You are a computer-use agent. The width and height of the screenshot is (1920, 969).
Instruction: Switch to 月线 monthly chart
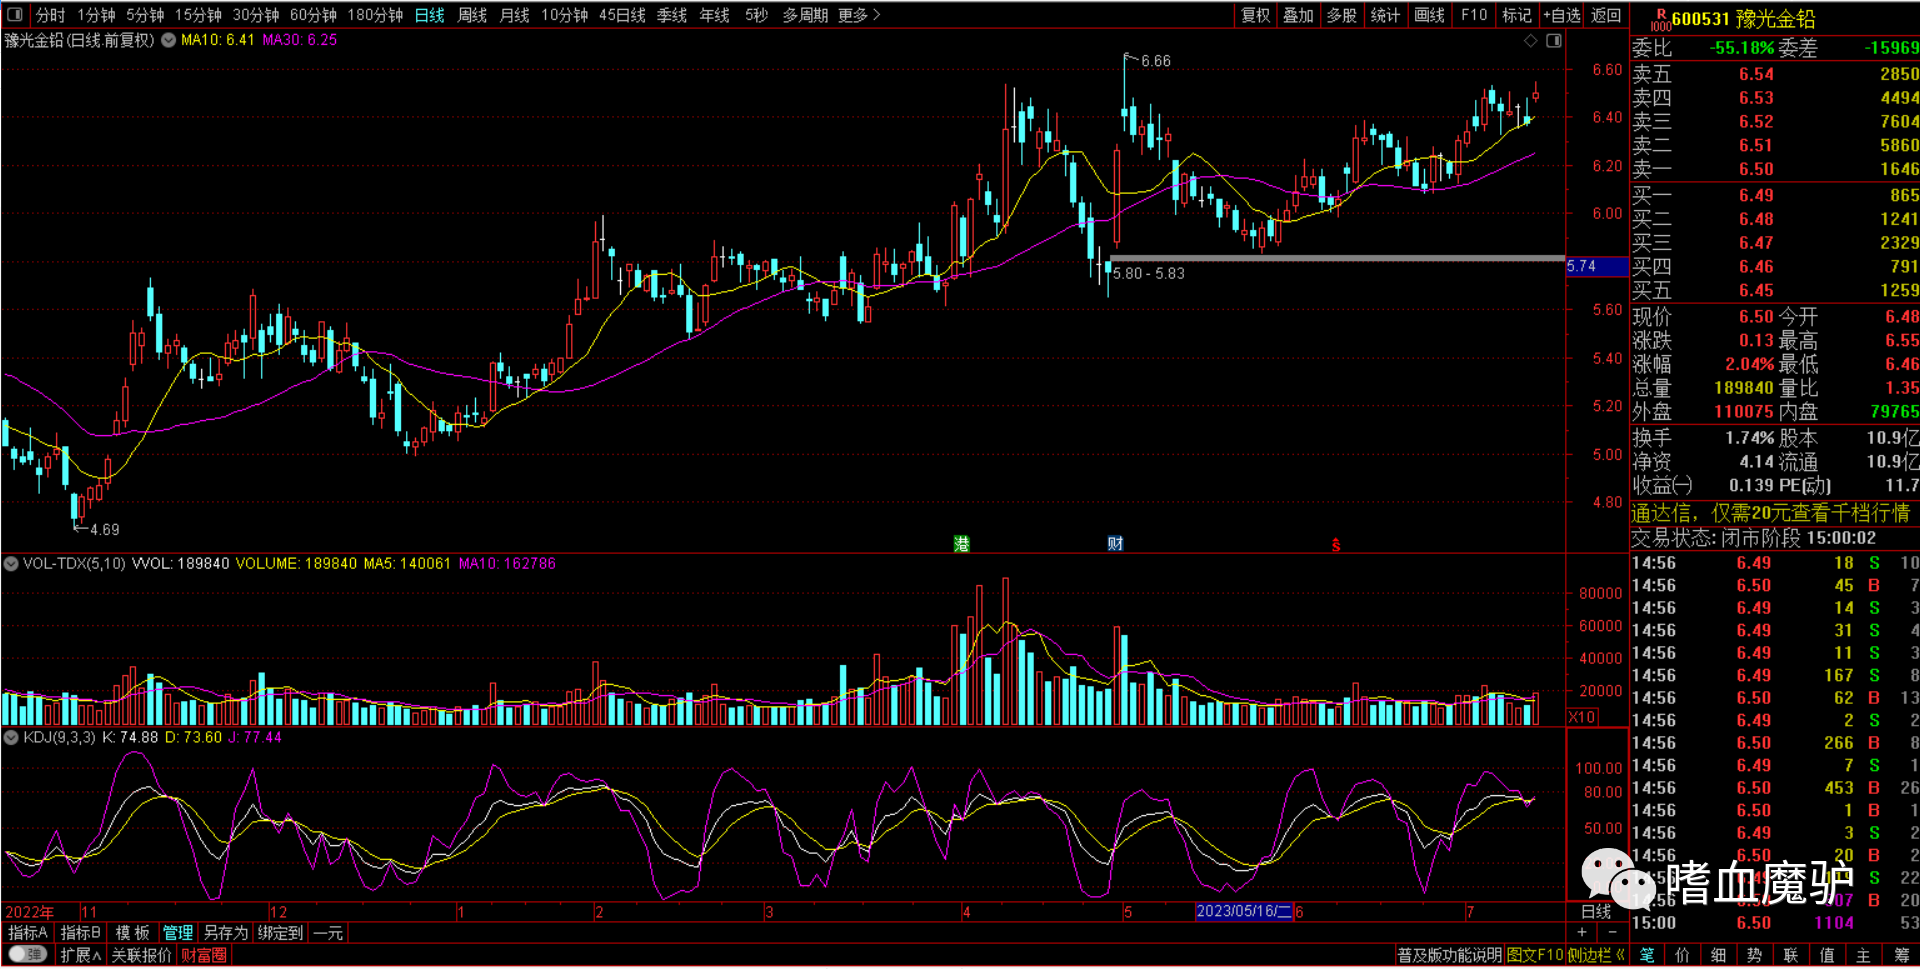coord(514,15)
